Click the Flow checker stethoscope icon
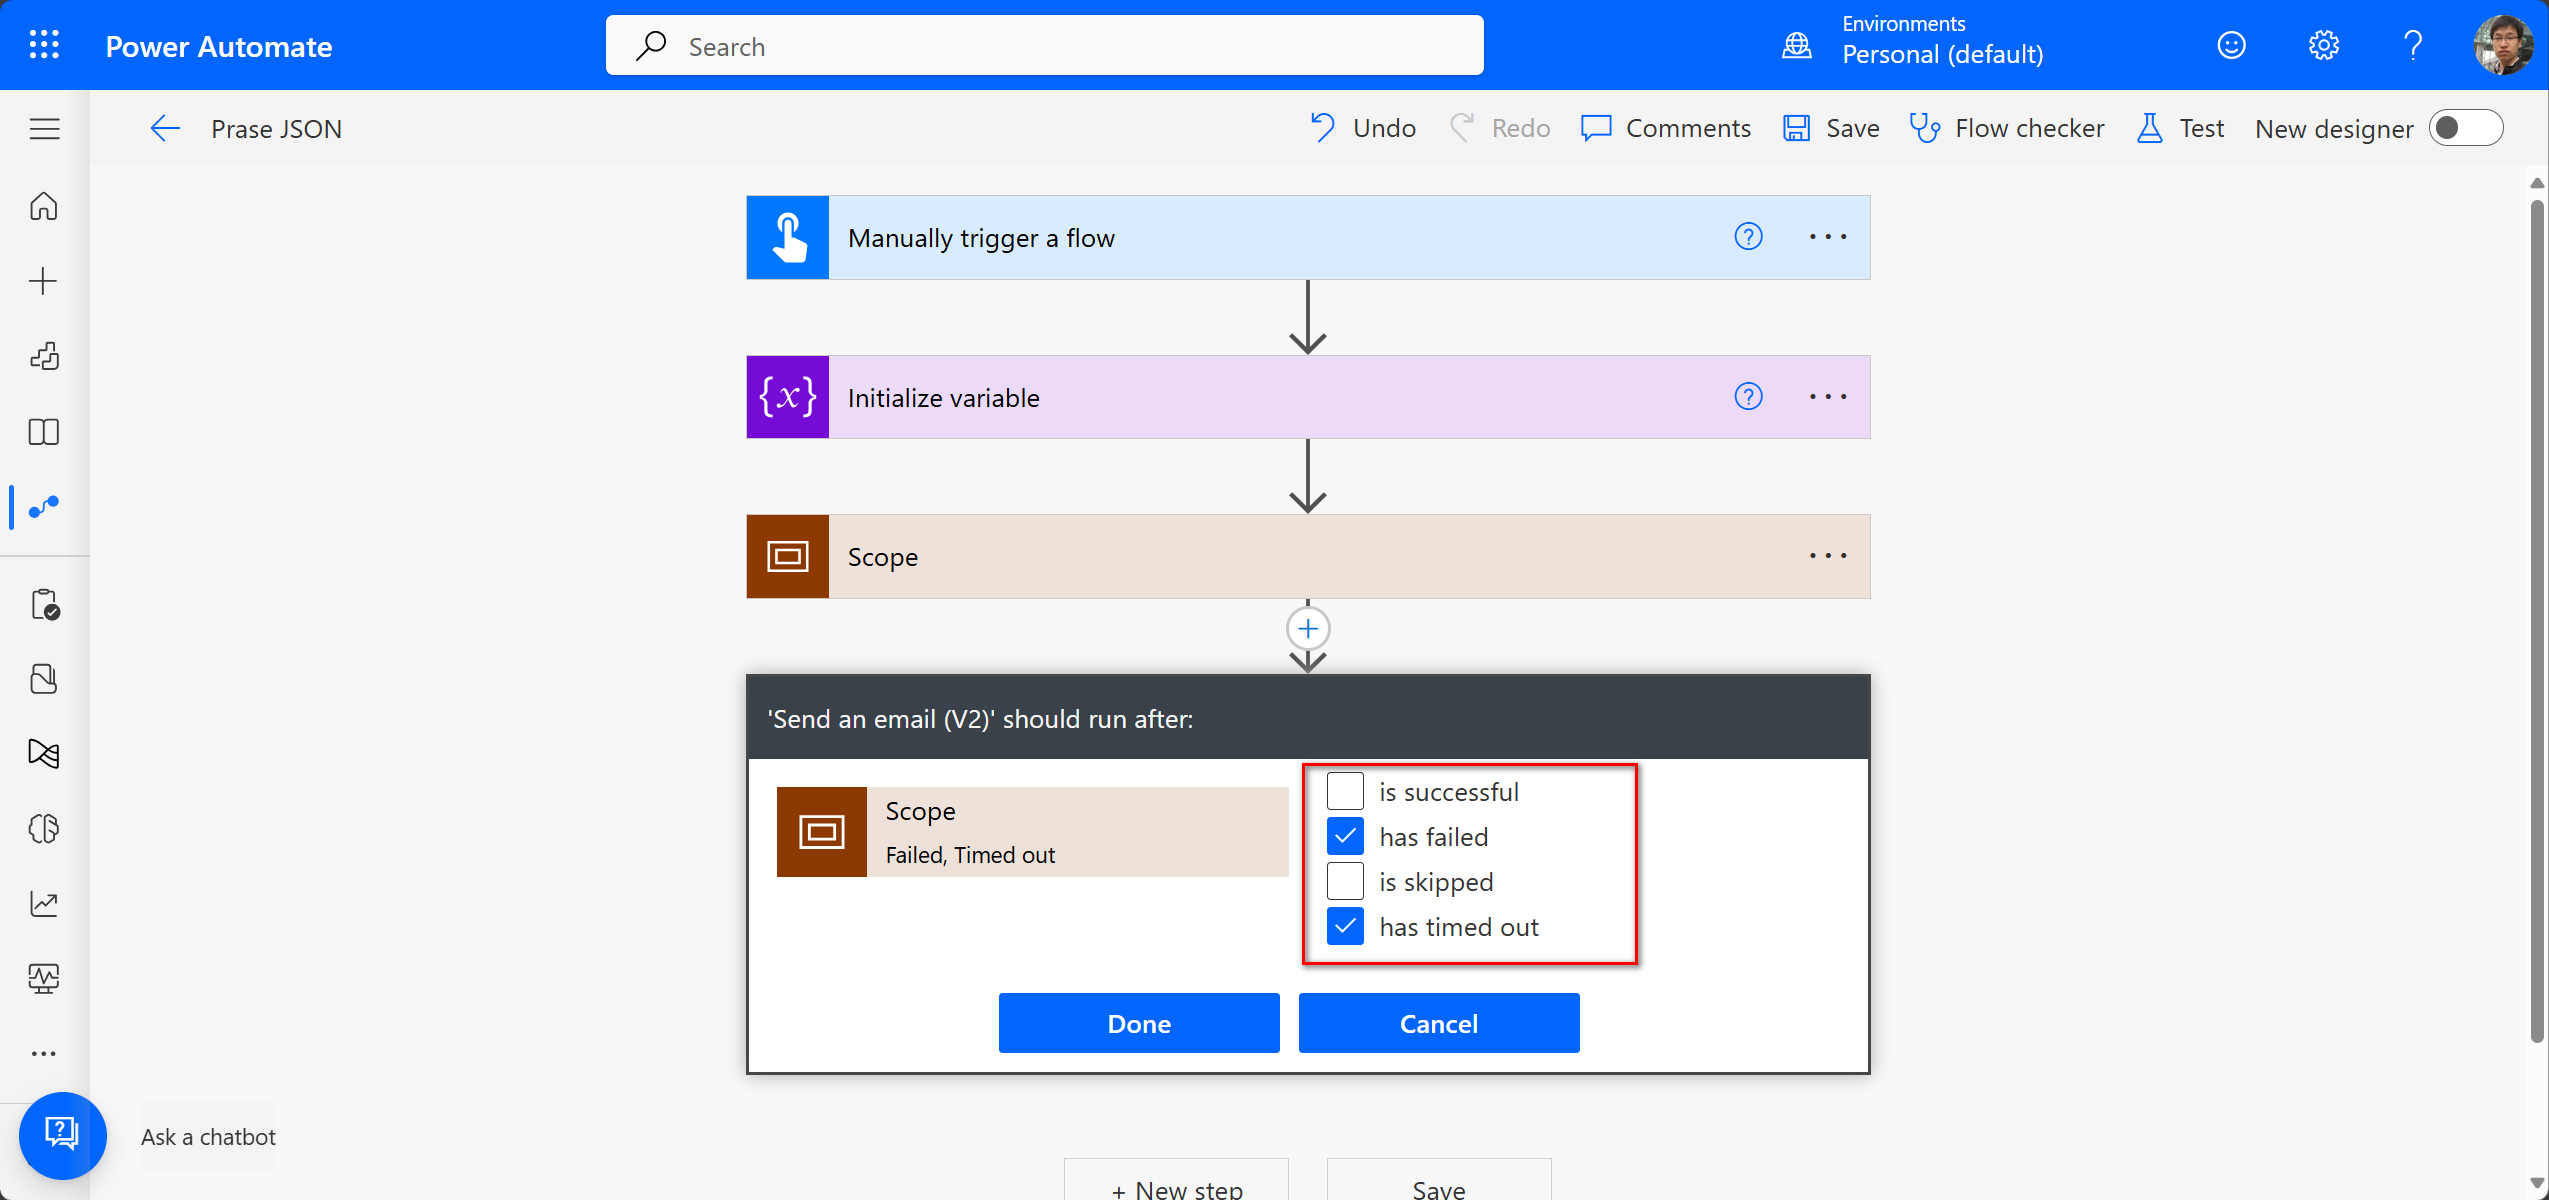The width and height of the screenshot is (2549, 1200). 1925,128
